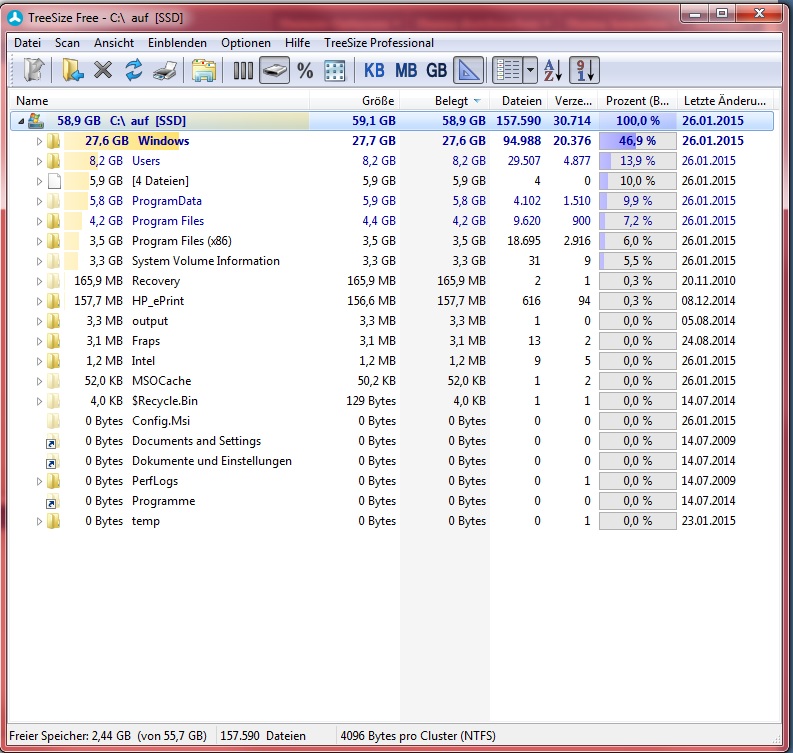This screenshot has width=793, height=753.
Task: Select the HP_ePrint folder icon
Action: (x=54, y=301)
